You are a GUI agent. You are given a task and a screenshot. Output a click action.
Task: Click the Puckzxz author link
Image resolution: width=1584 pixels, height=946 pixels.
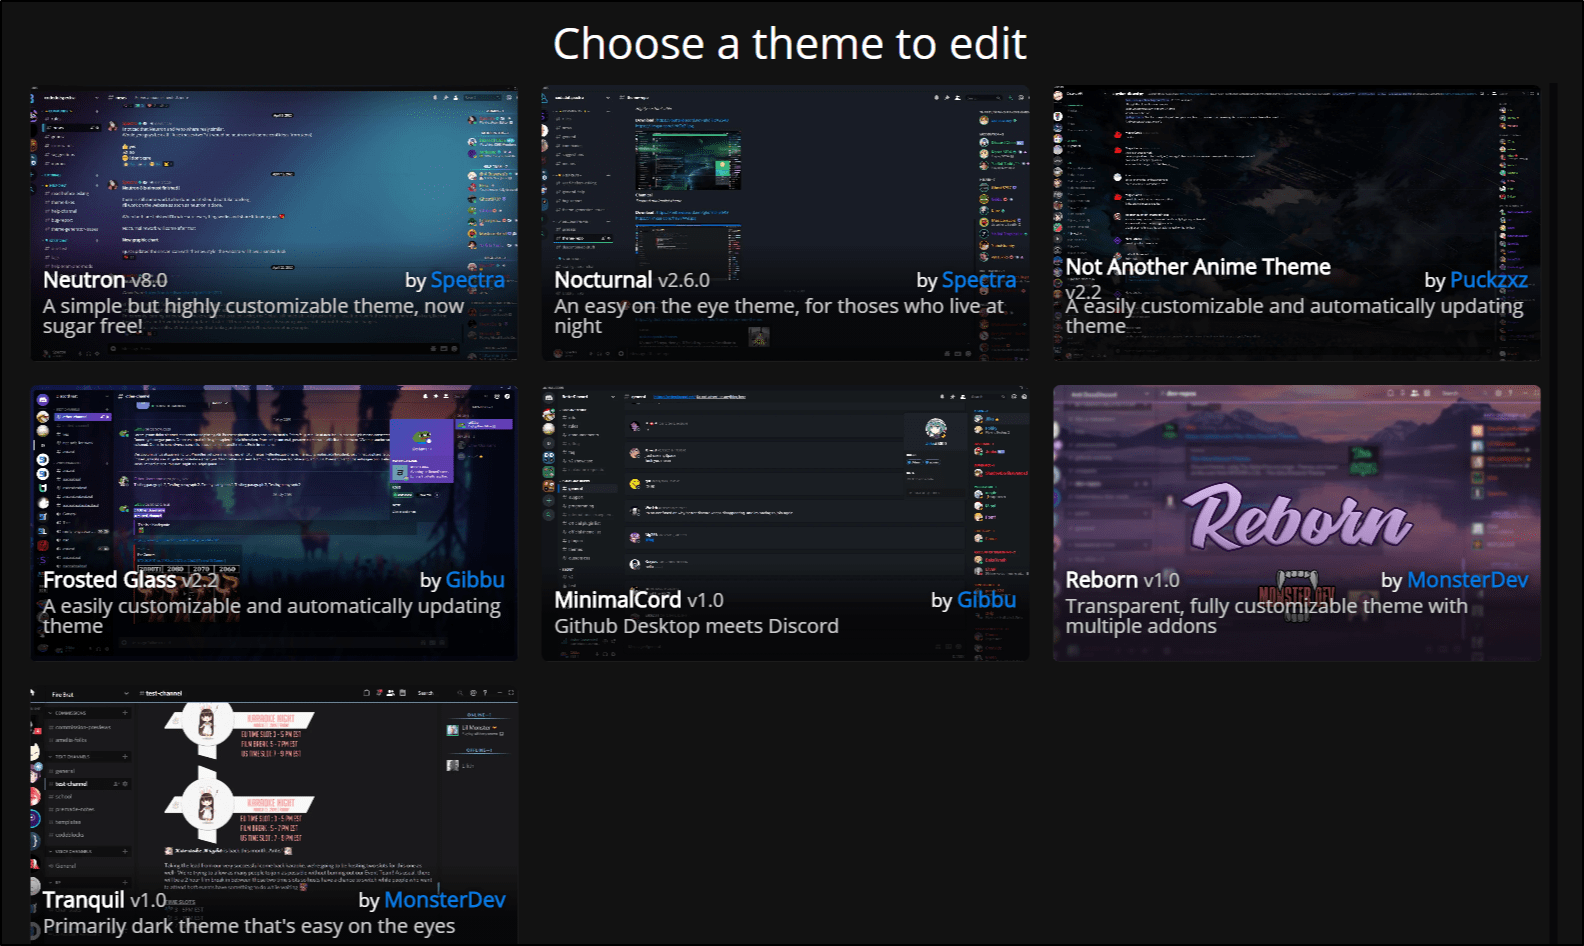pyautogui.click(x=1488, y=280)
